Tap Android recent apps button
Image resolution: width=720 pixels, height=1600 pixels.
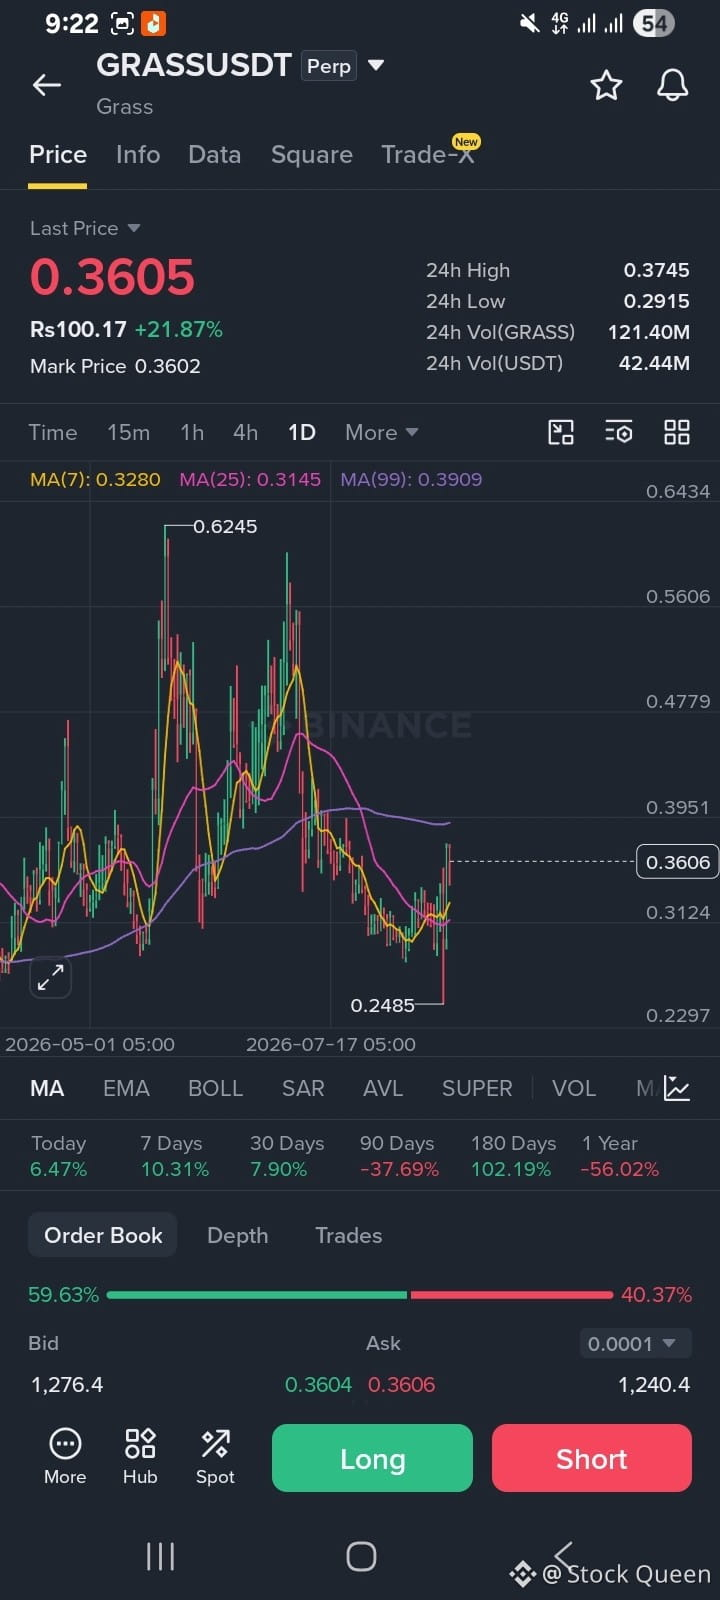pos(160,1556)
